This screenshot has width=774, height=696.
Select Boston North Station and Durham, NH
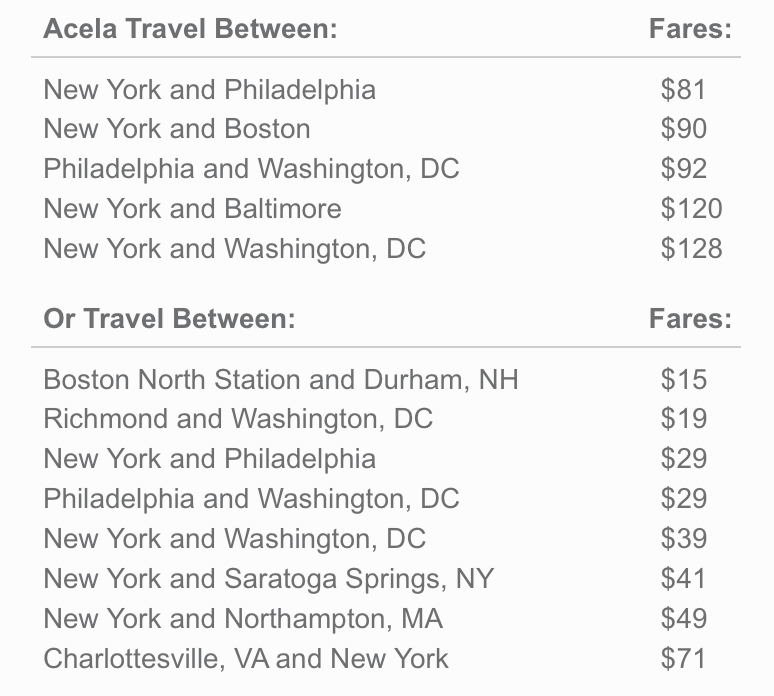click(x=281, y=379)
